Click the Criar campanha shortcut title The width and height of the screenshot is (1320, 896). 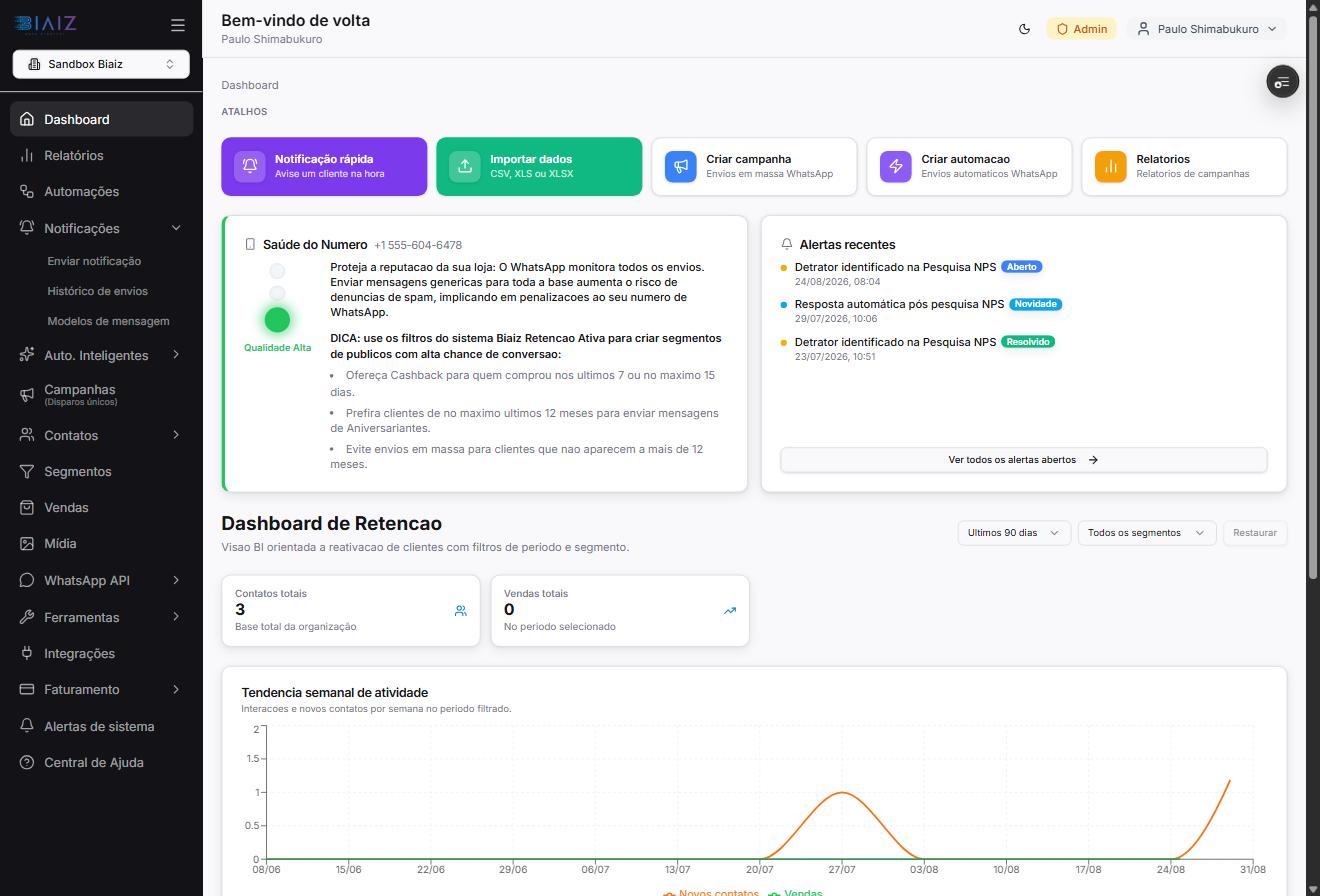pyautogui.click(x=748, y=159)
